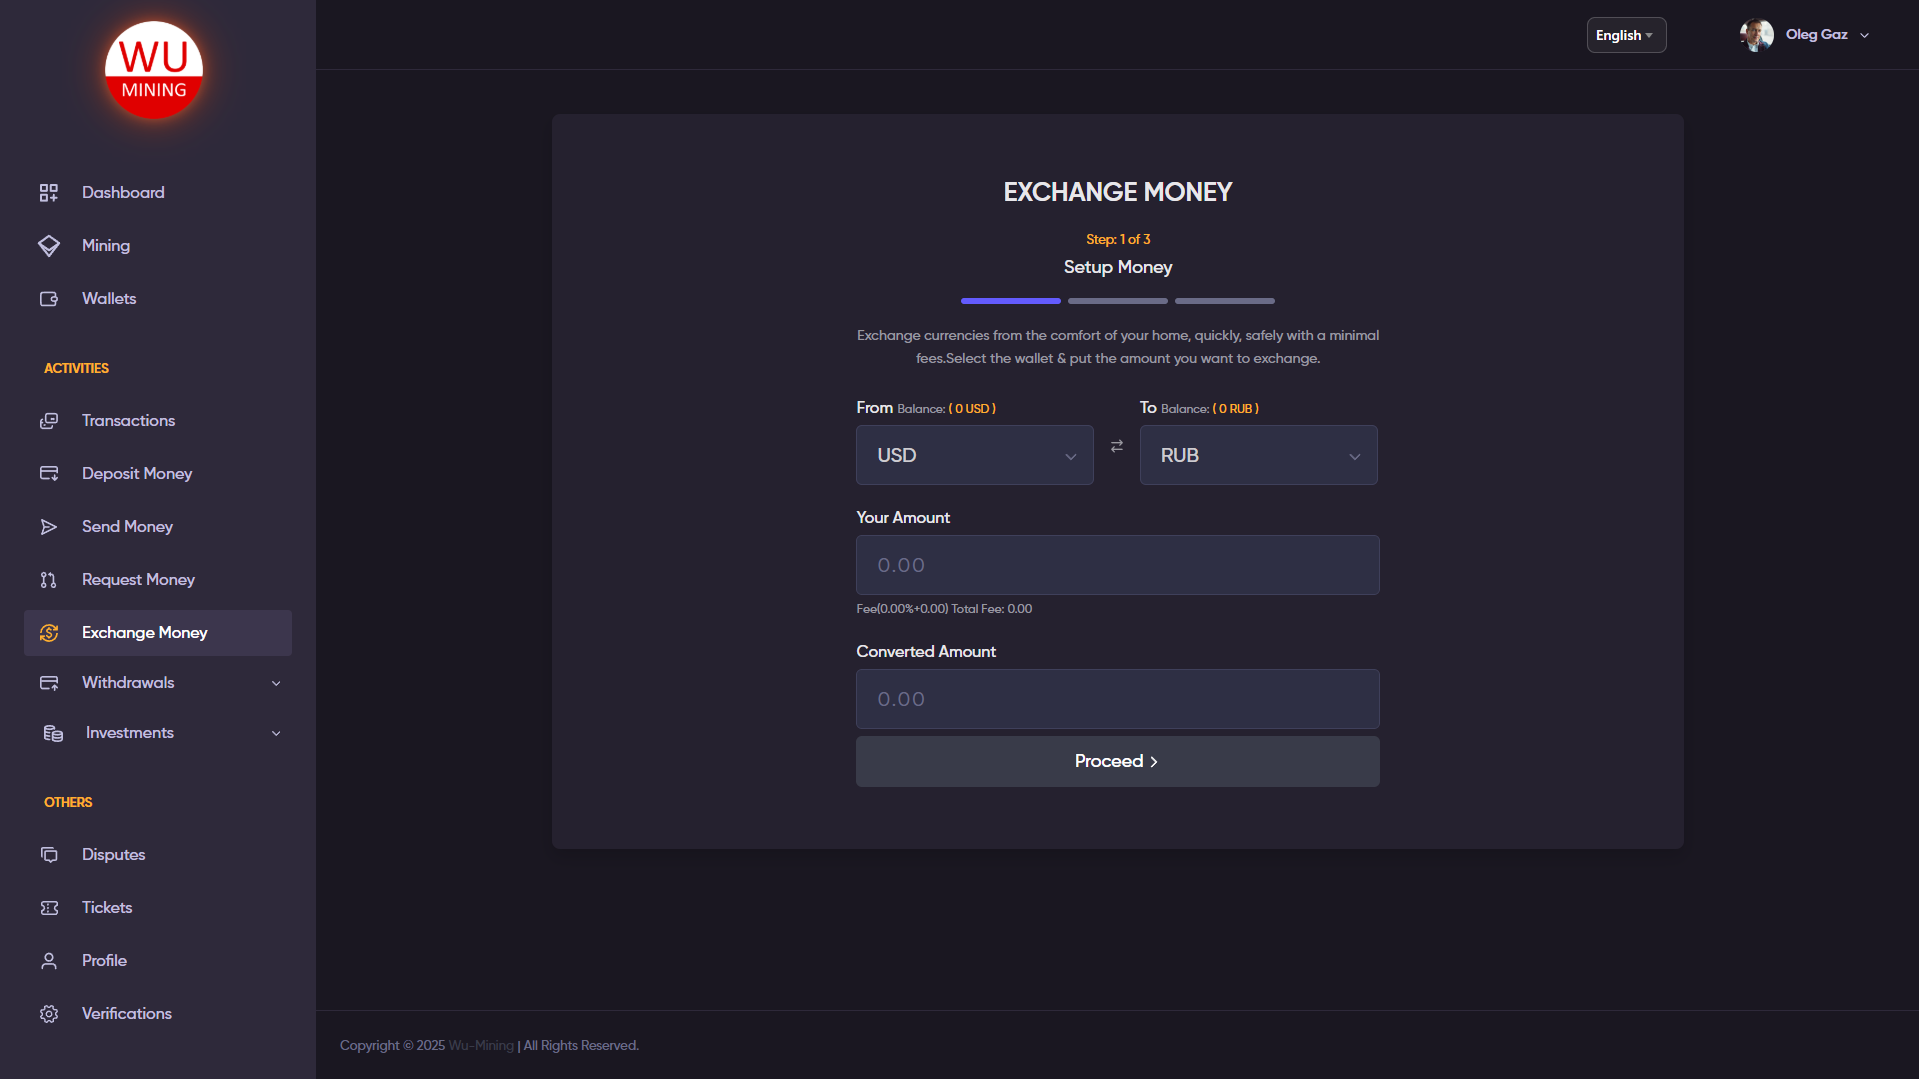The width and height of the screenshot is (1919, 1079).
Task: Open Transactions from the sidebar
Action: point(128,421)
